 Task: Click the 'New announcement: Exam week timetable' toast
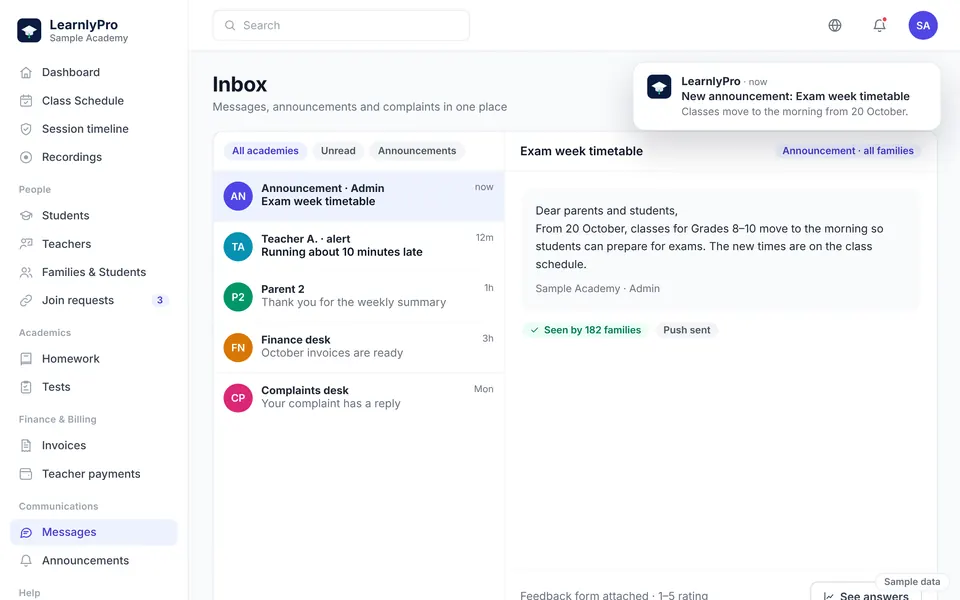(x=786, y=96)
